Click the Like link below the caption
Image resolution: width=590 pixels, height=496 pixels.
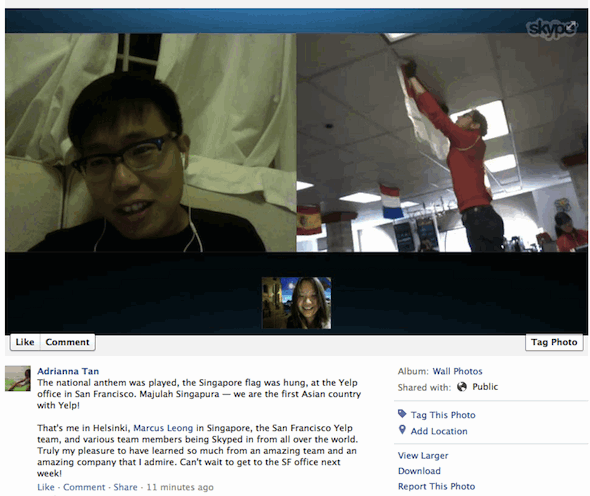(x=46, y=487)
